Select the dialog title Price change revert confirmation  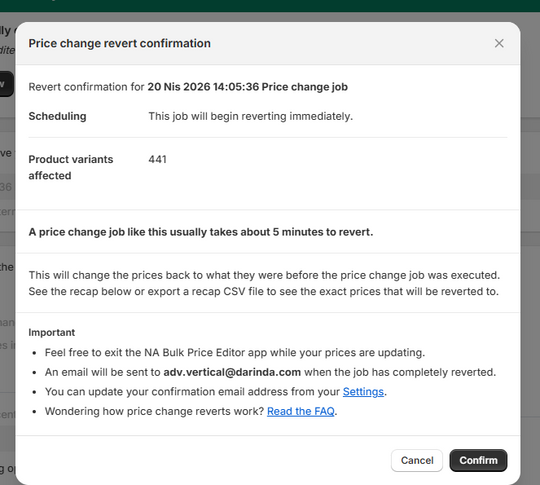coord(120,43)
